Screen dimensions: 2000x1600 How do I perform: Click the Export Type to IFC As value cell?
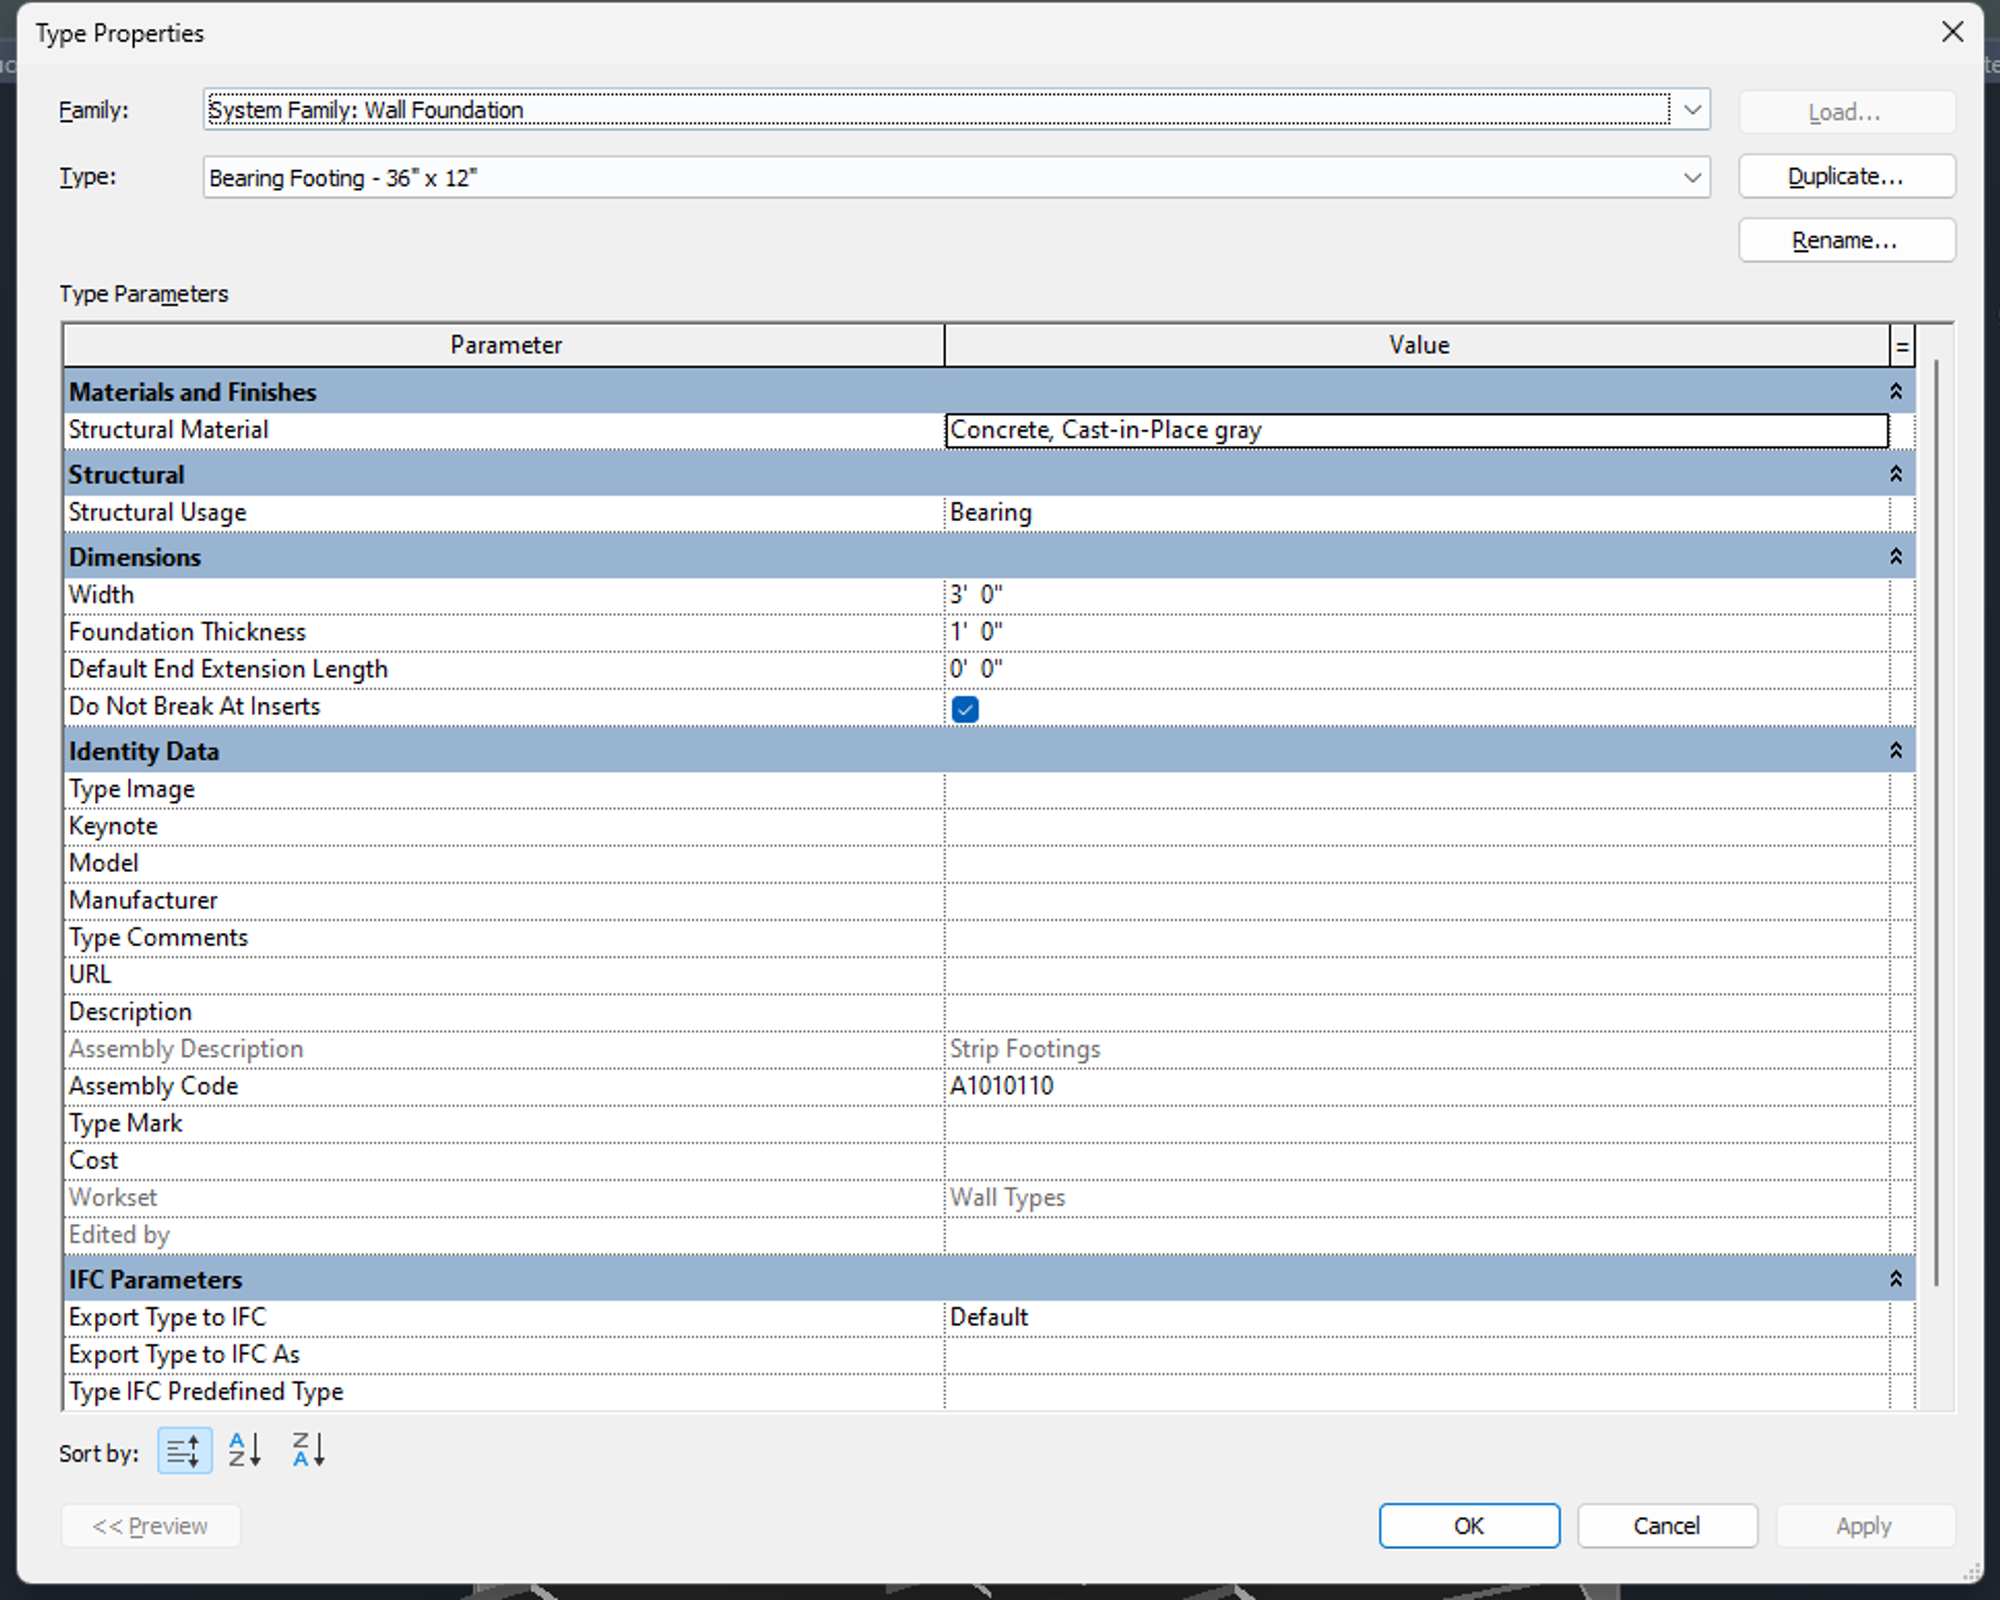click(x=1416, y=1355)
